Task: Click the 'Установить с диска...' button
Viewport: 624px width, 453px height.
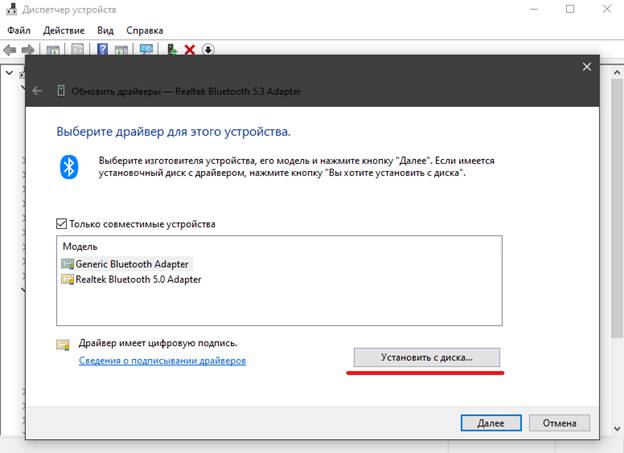Action: [426, 357]
